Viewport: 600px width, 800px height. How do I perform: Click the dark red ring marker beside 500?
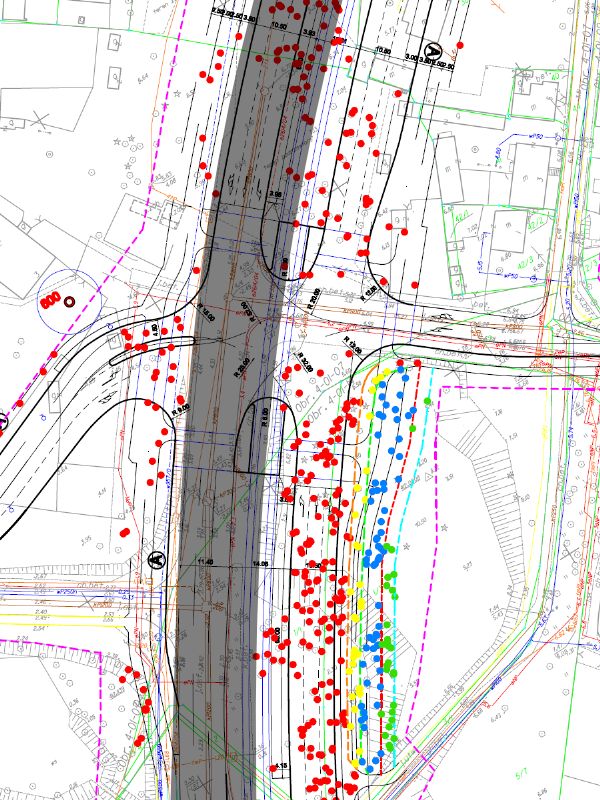click(x=70, y=300)
